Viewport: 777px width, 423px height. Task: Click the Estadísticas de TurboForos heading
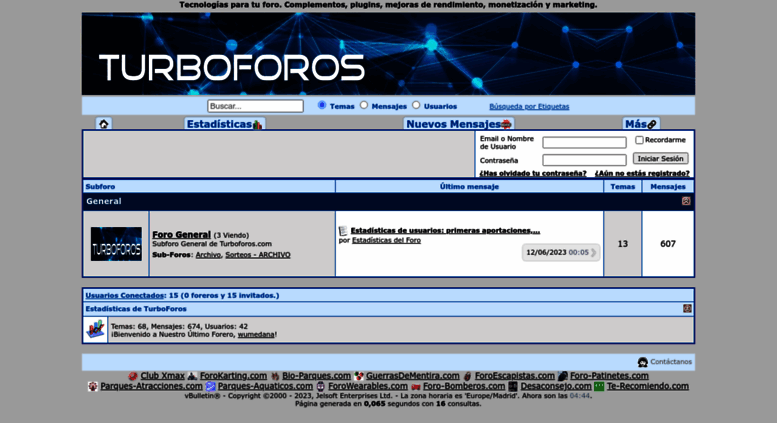[136, 309]
